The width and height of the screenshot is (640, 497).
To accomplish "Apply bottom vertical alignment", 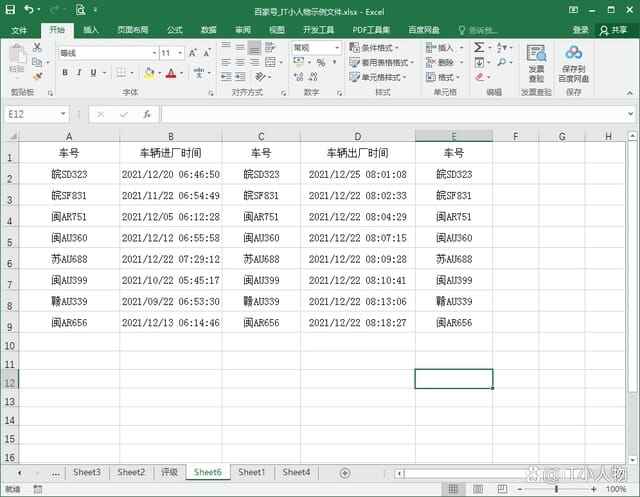I will 254,47.
